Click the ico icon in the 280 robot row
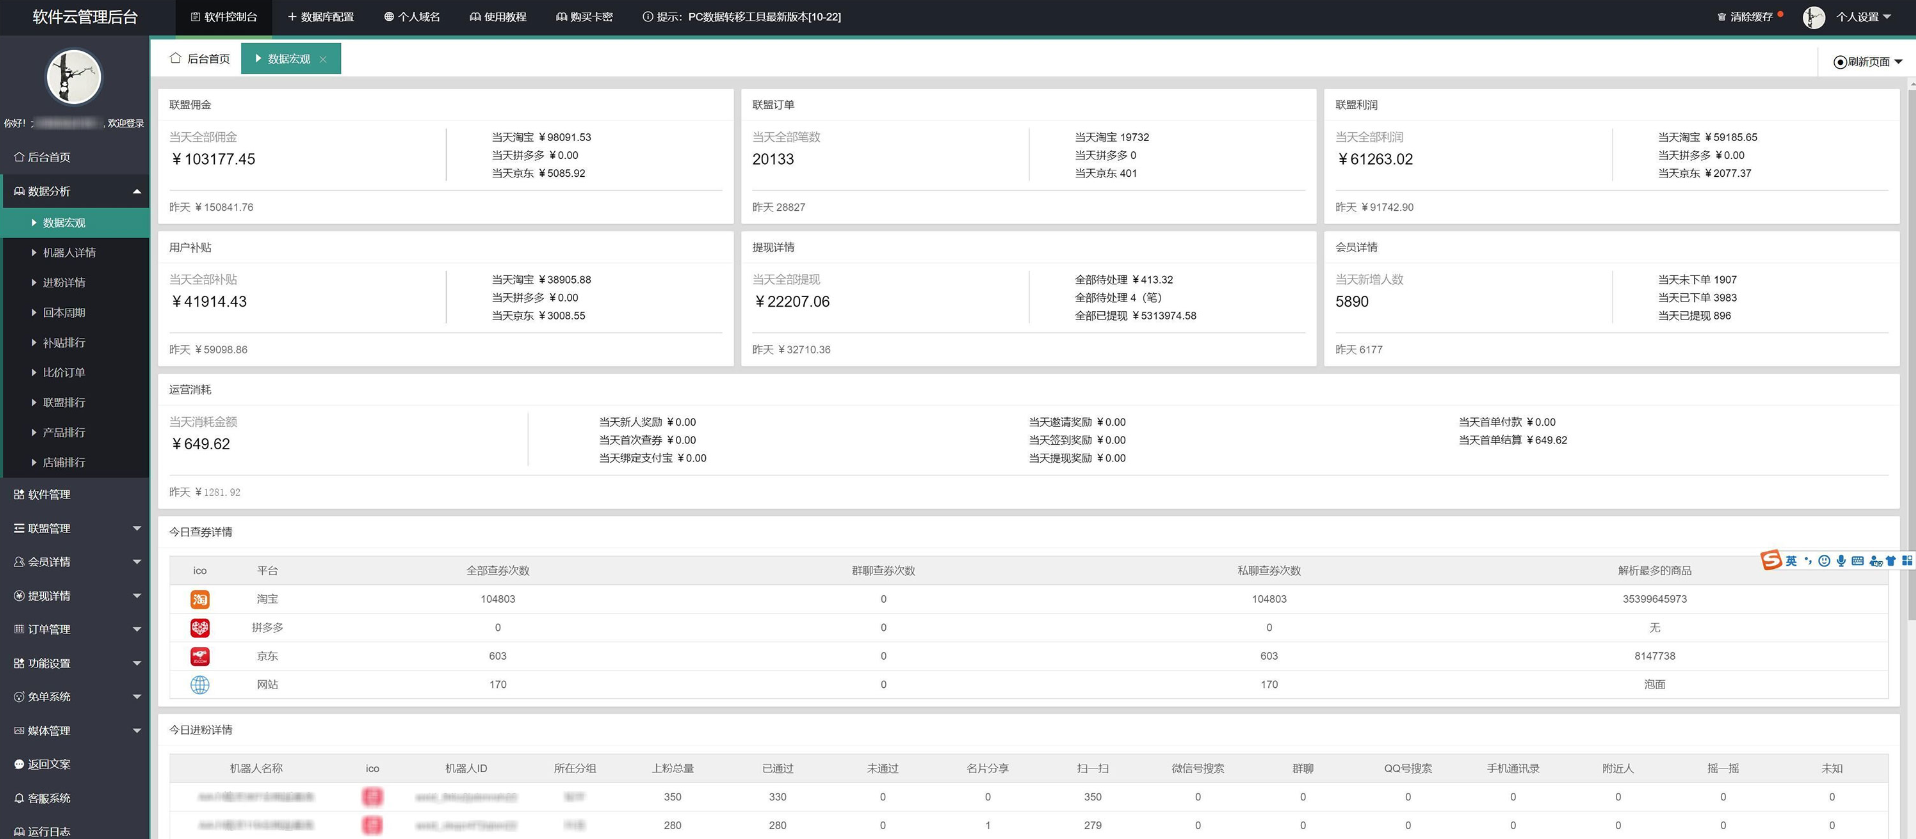The height and width of the screenshot is (839, 1916). (372, 825)
